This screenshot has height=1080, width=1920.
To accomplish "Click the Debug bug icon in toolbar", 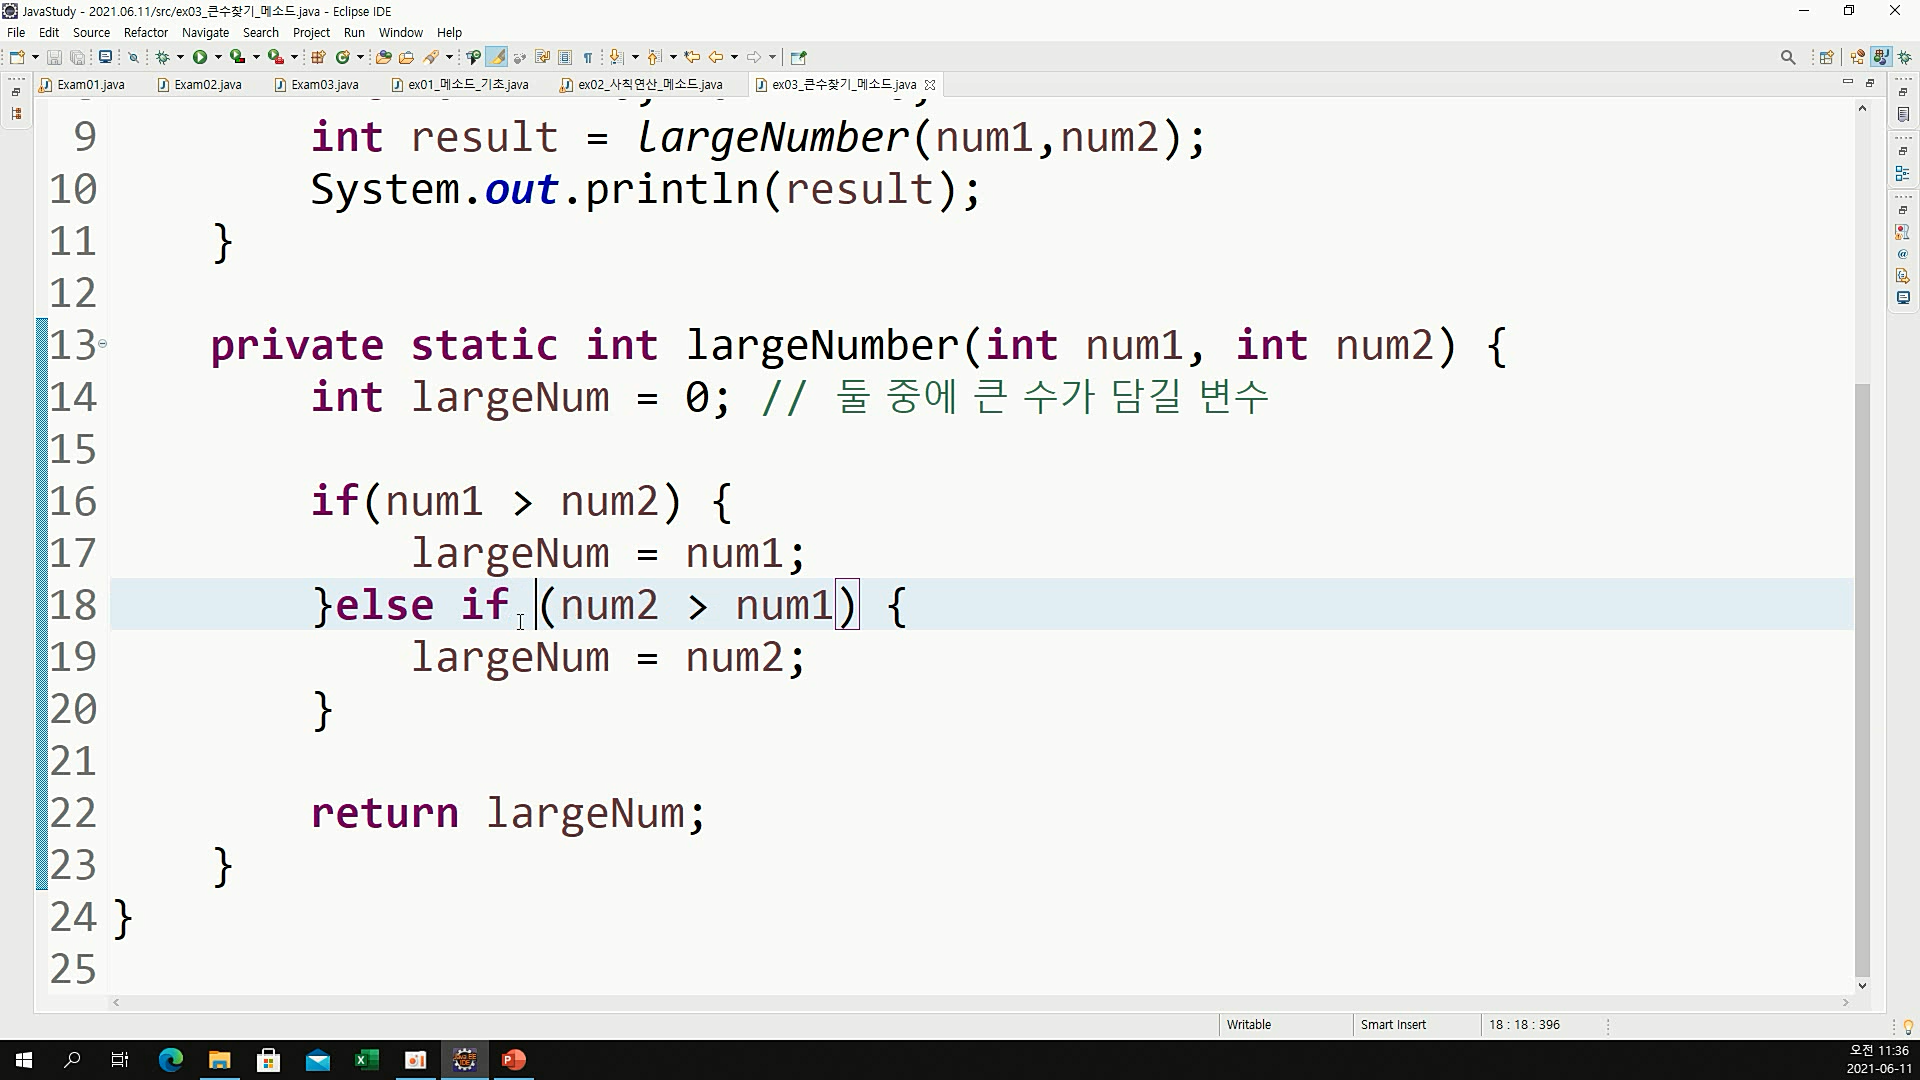I will (x=162, y=57).
